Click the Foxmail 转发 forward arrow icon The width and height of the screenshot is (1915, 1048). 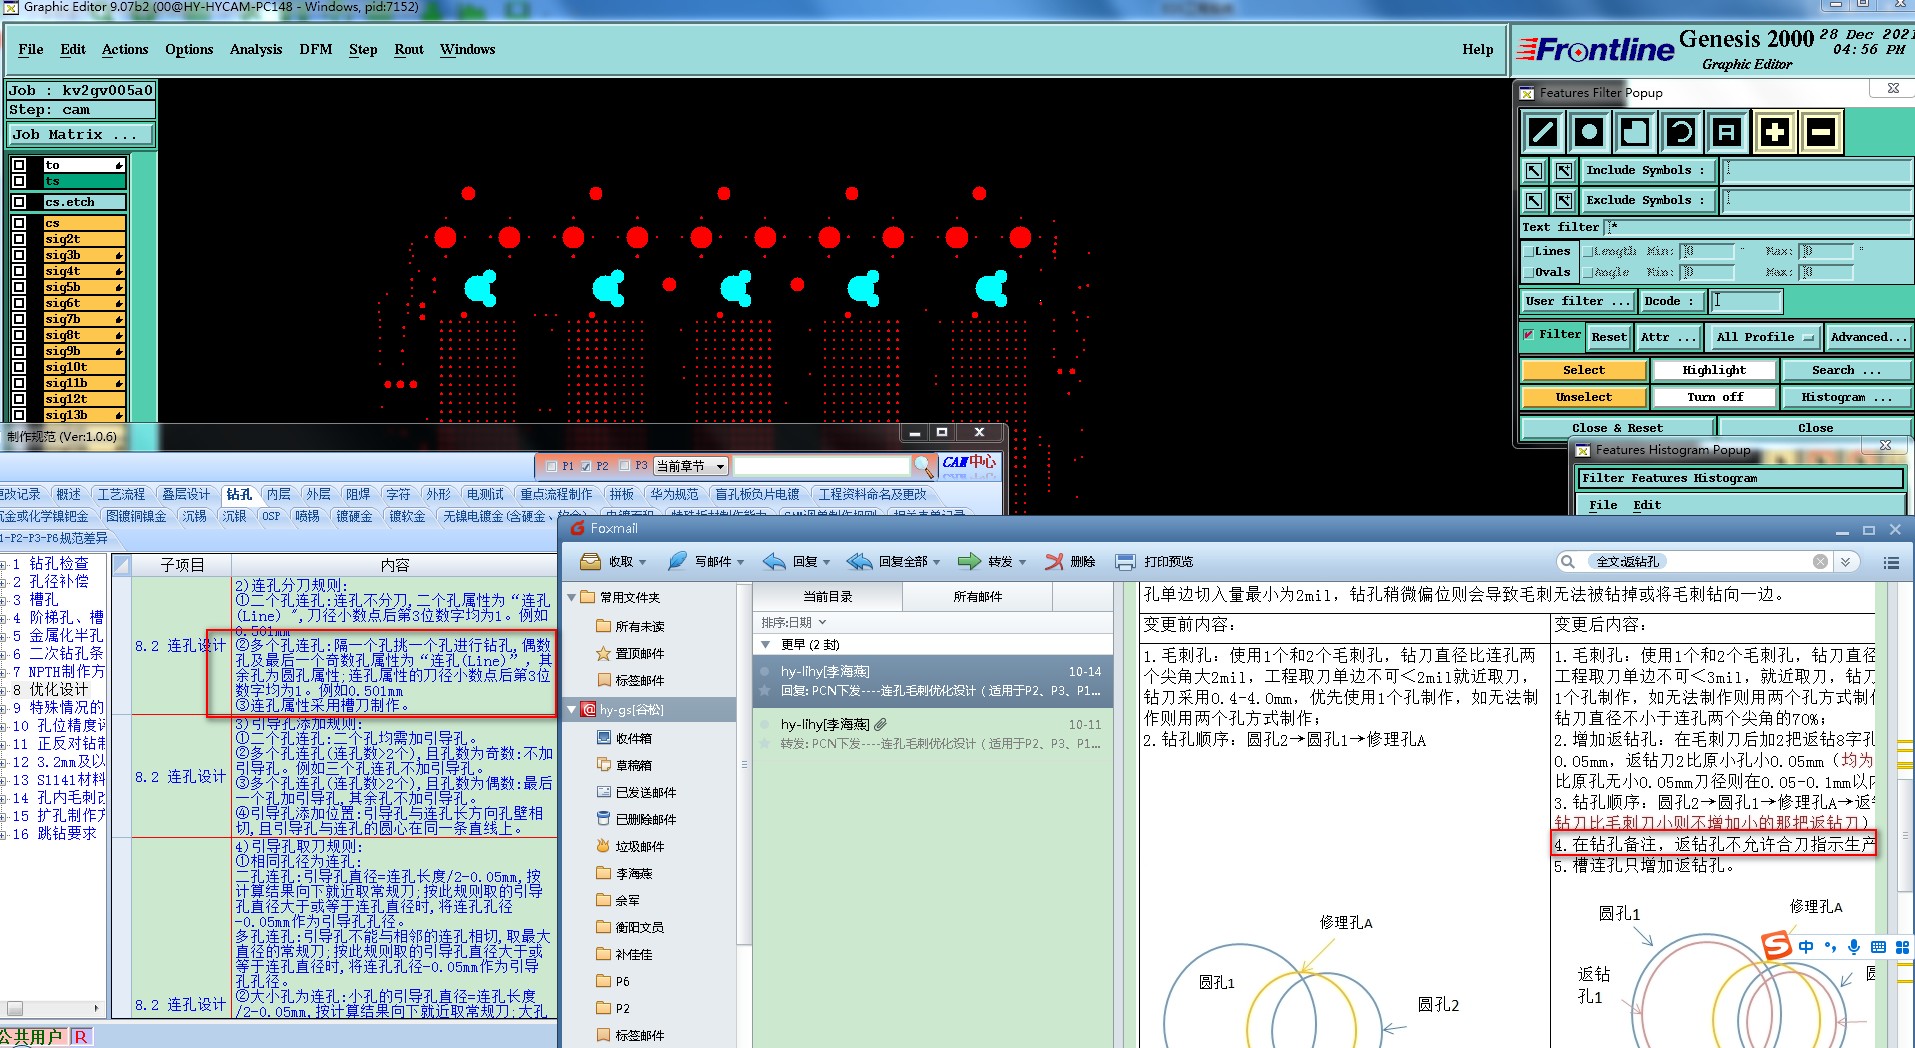click(x=969, y=561)
